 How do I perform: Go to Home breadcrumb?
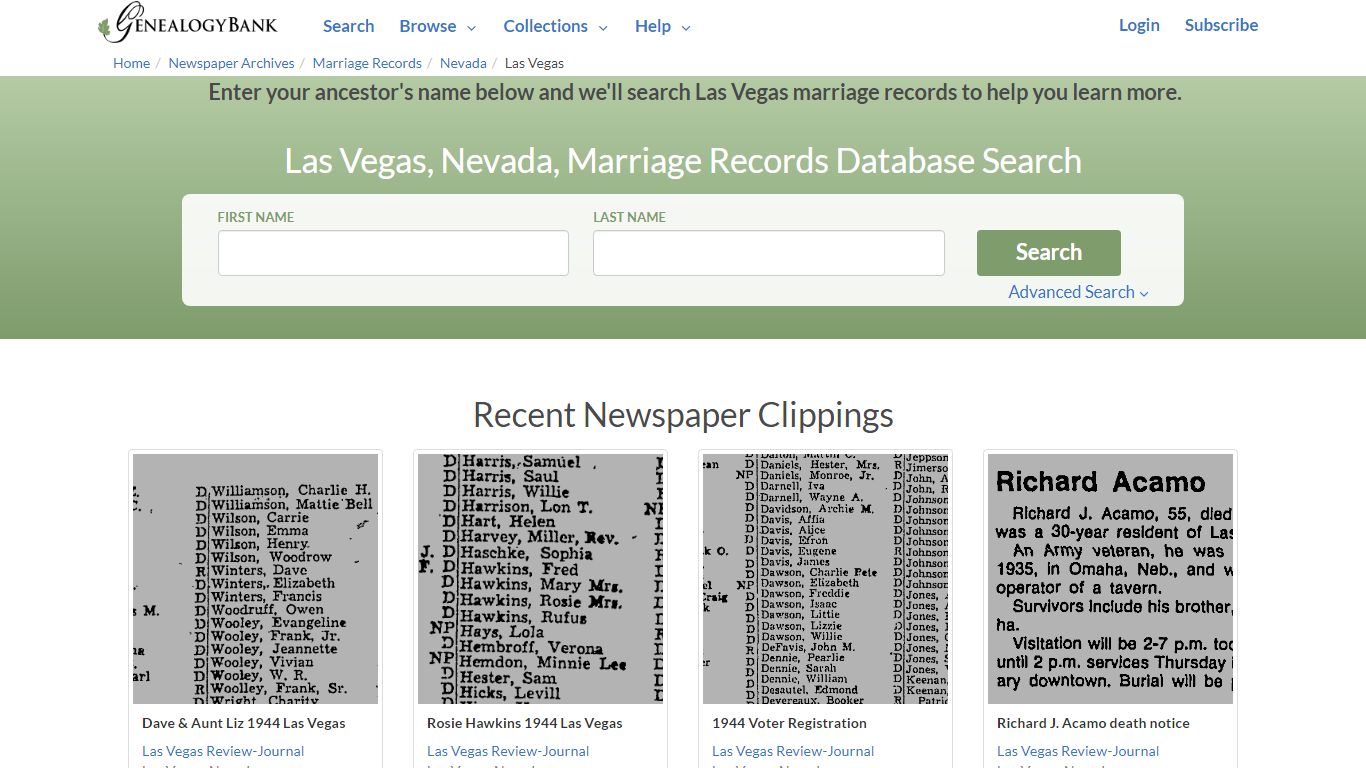point(131,63)
